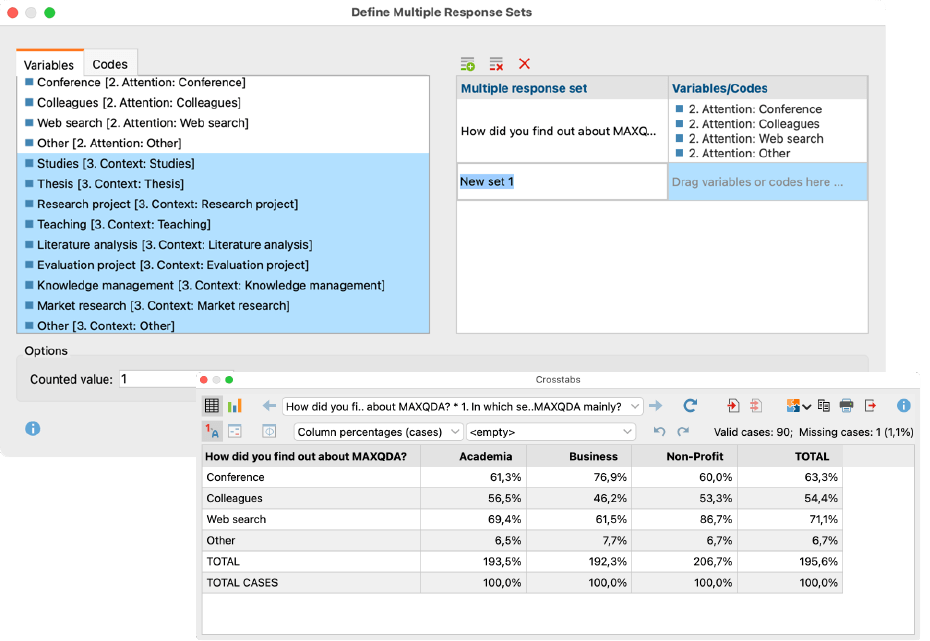The width and height of the screenshot is (930, 641).
Task: Click the TOTAL column header in Crosstabs
Action: (790, 456)
